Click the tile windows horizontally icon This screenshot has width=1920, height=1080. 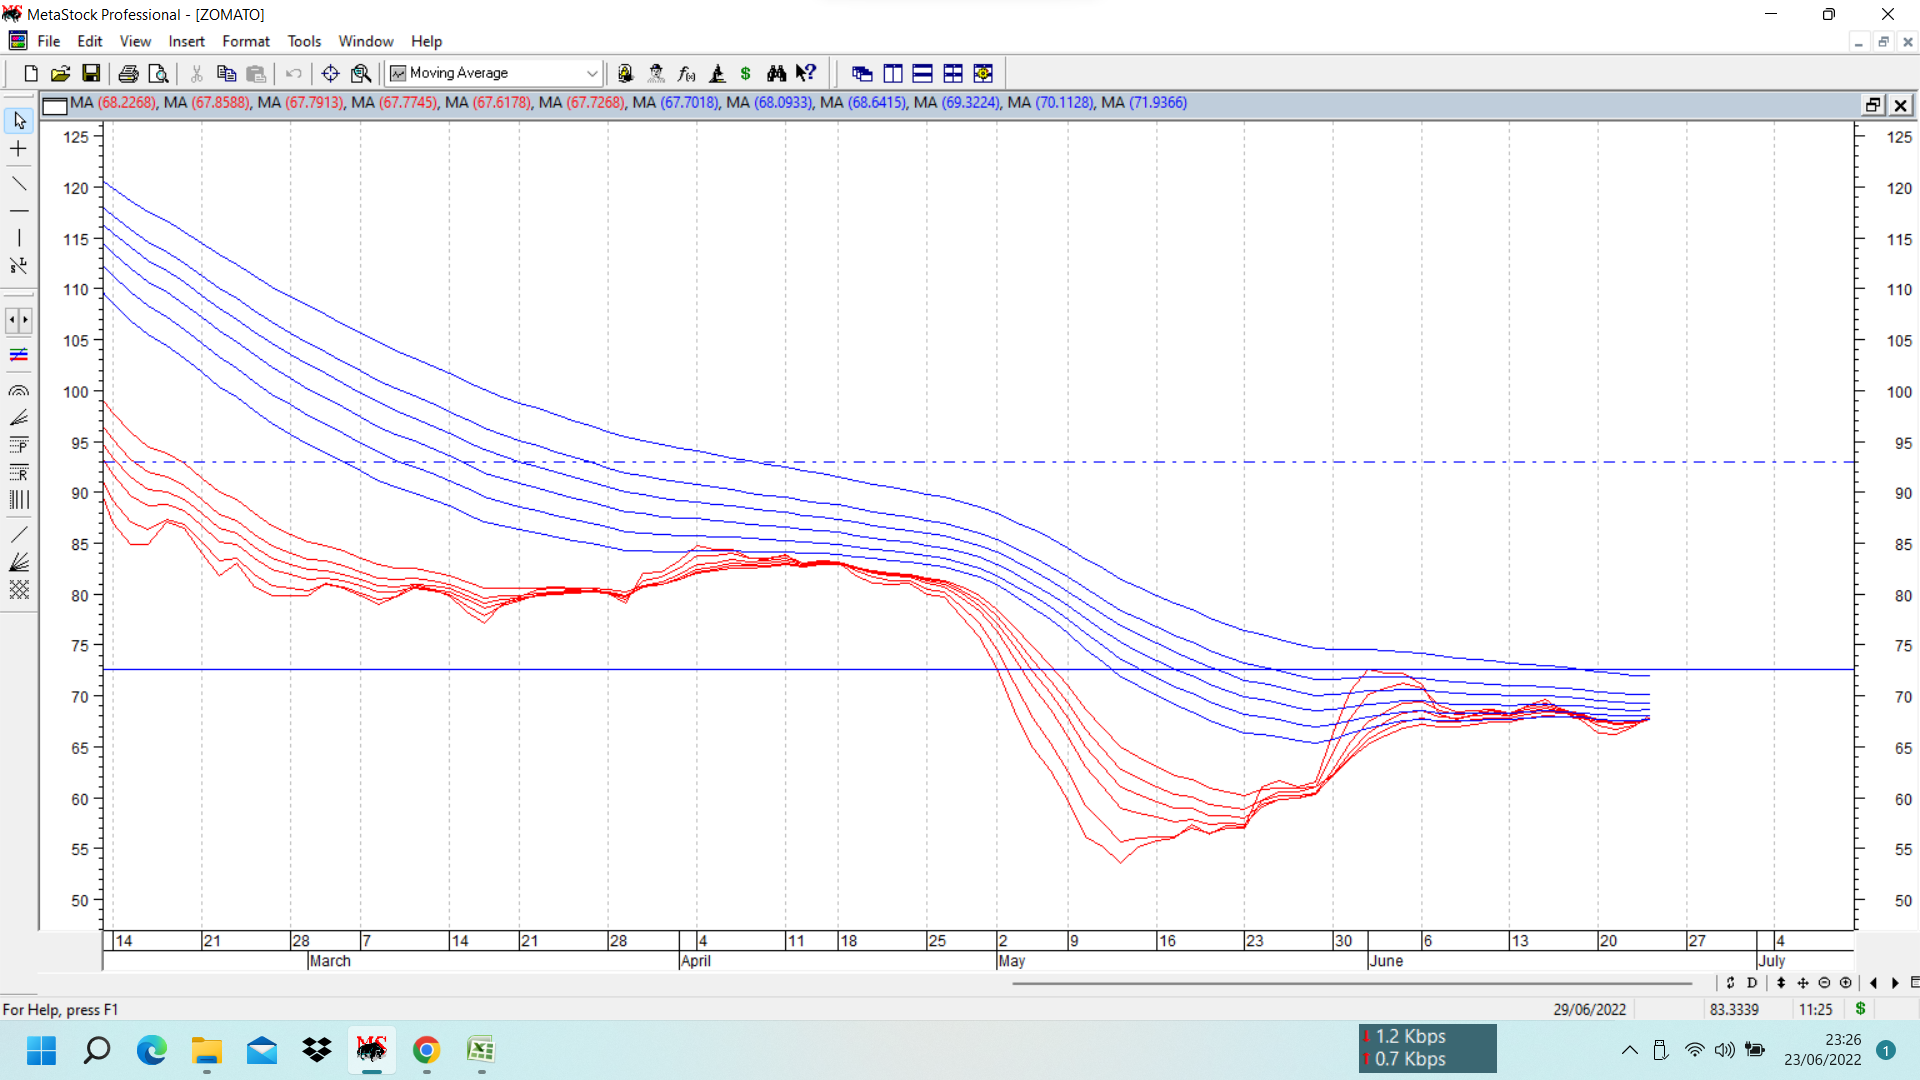922,73
